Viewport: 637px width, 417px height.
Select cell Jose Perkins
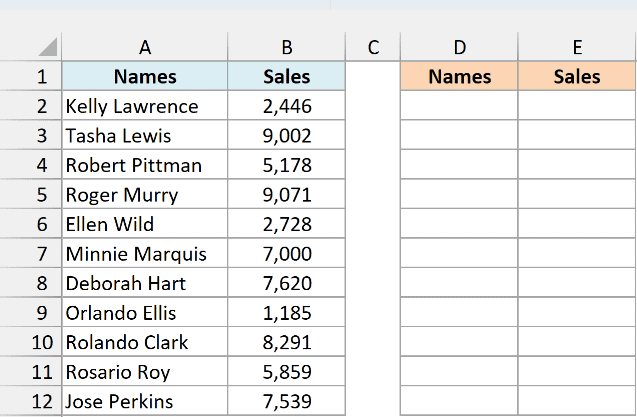click(x=145, y=401)
